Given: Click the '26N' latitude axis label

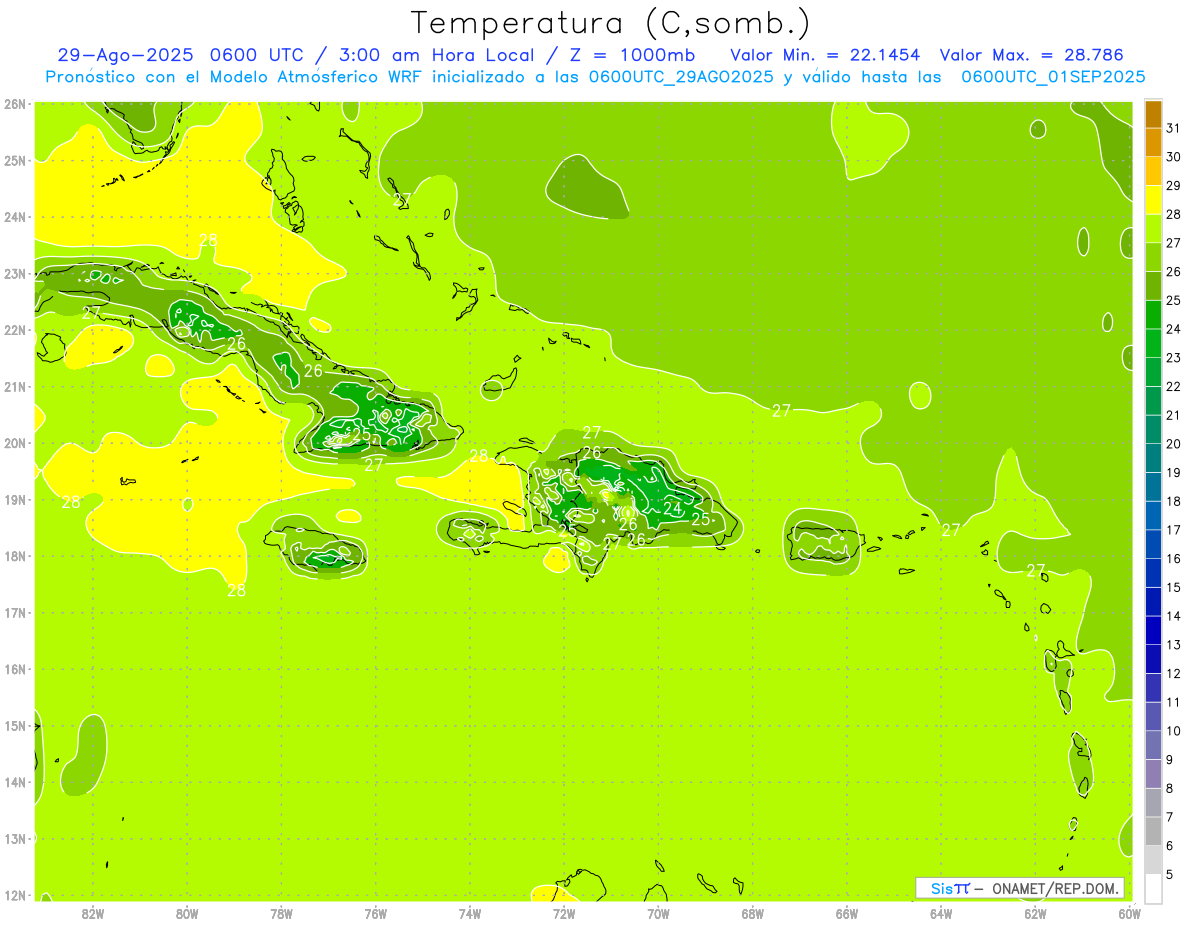Looking at the screenshot, I should click(x=15, y=104).
